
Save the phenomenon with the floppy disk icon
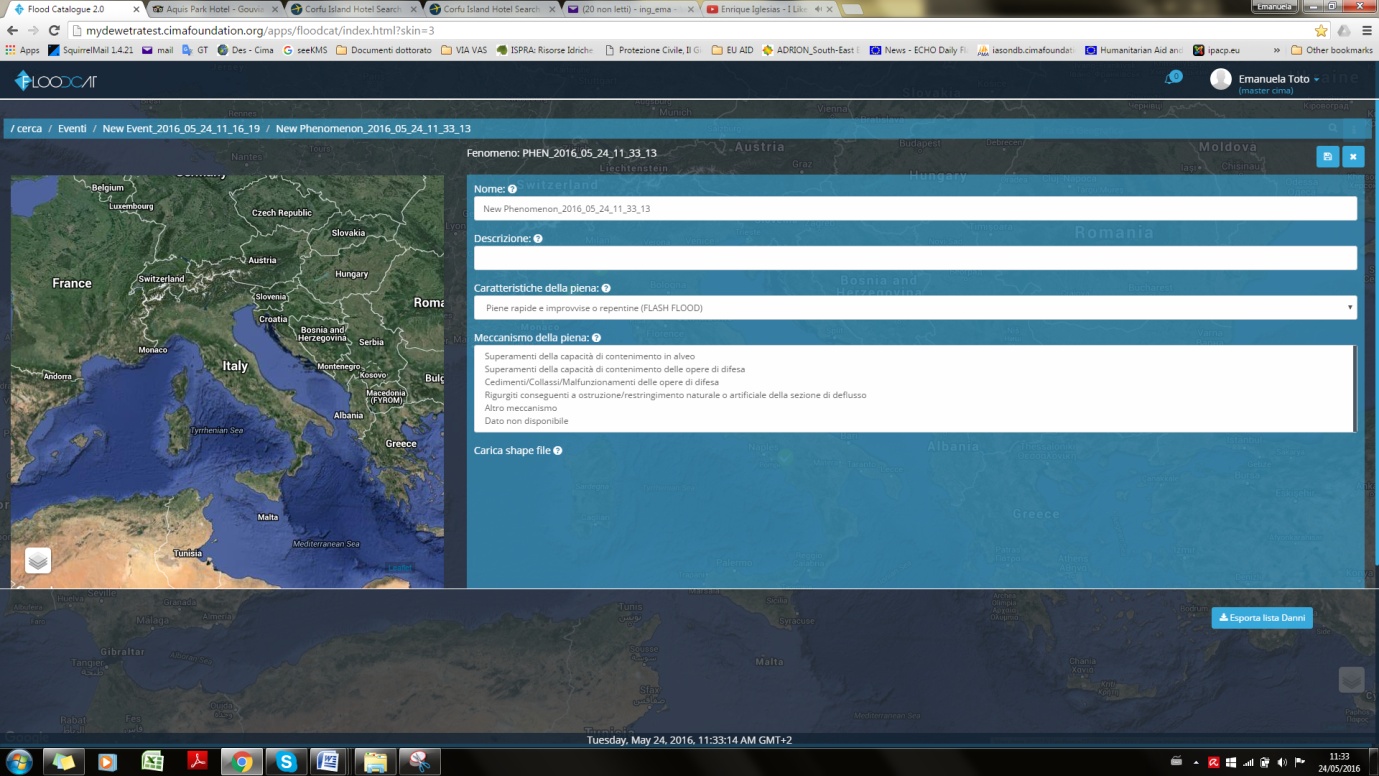(1327, 156)
